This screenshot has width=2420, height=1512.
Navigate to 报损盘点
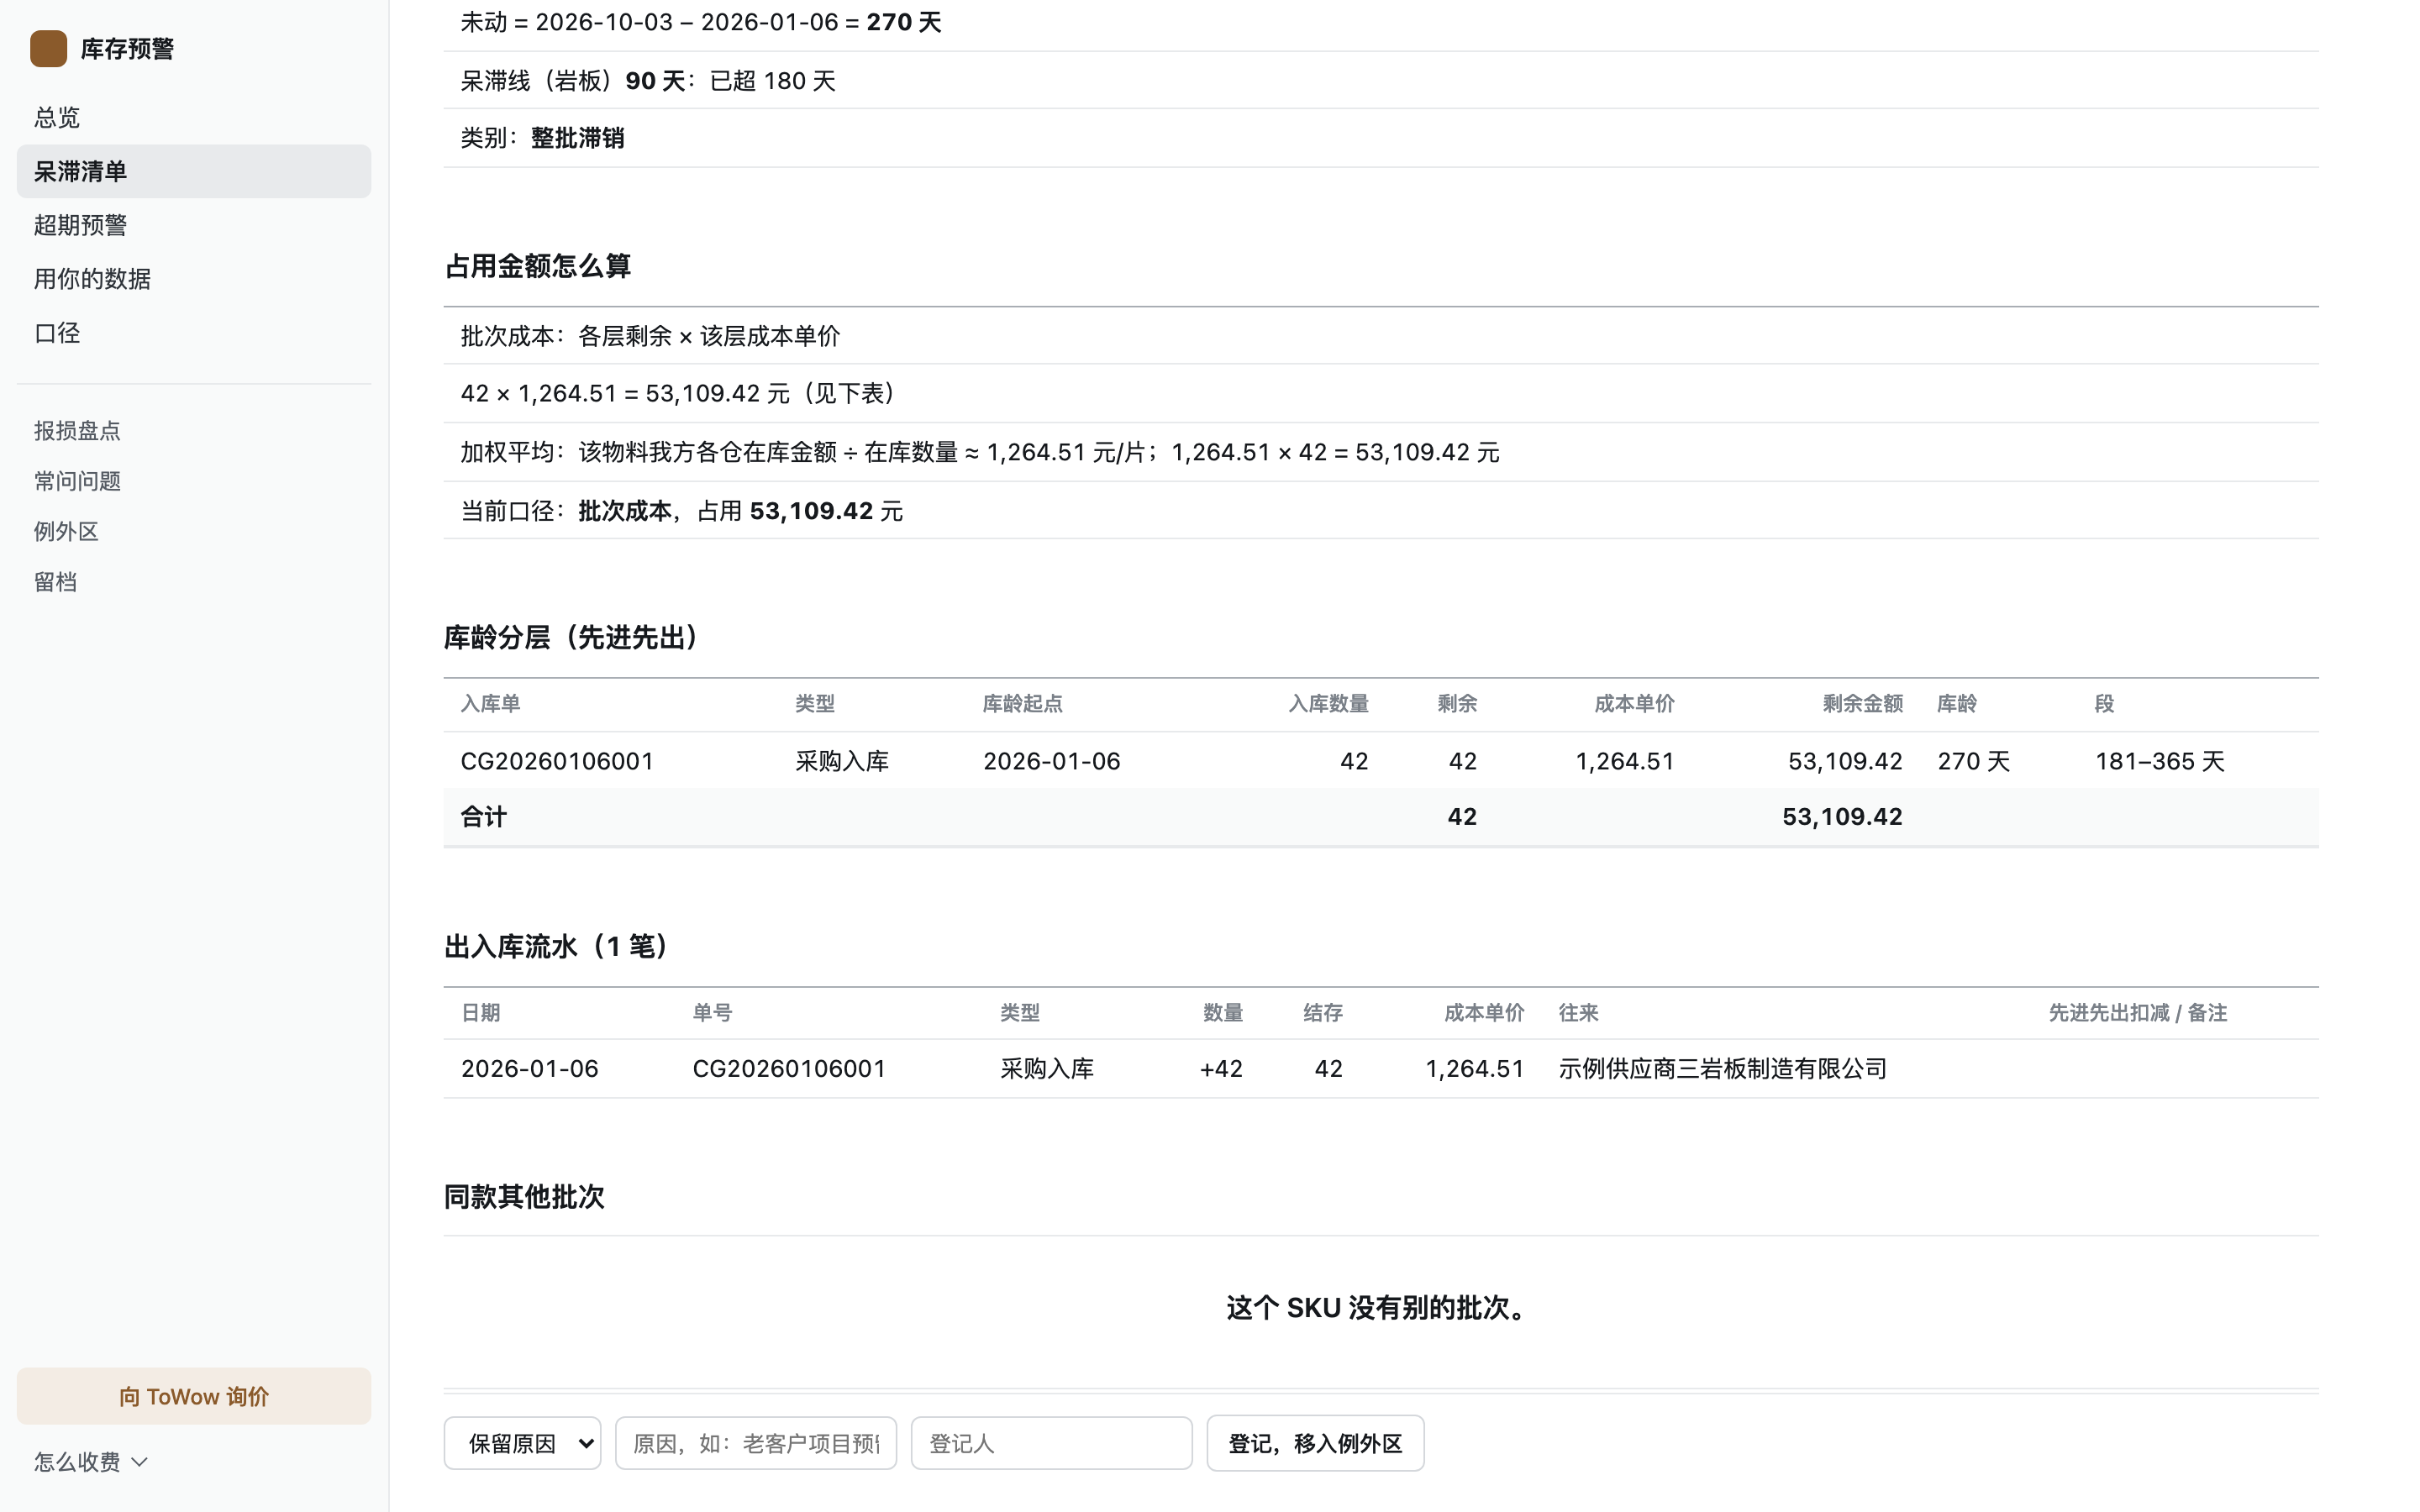tap(194, 430)
